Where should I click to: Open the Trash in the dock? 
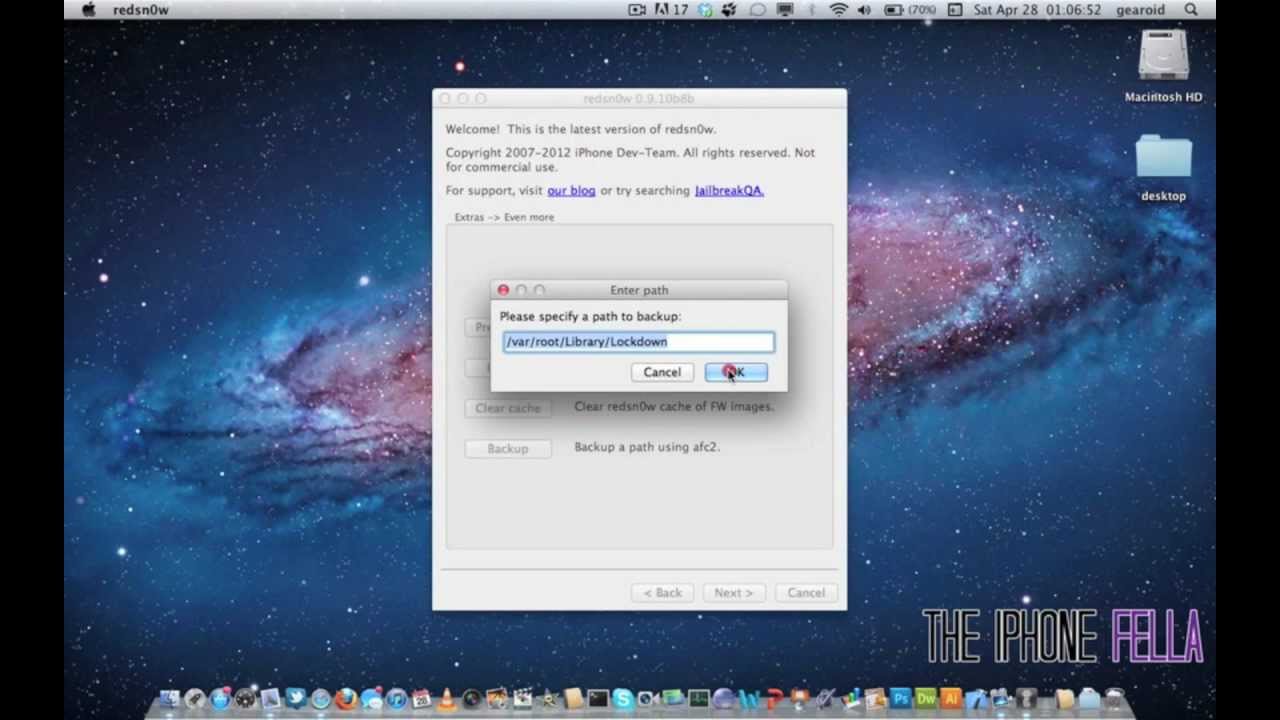(1115, 698)
